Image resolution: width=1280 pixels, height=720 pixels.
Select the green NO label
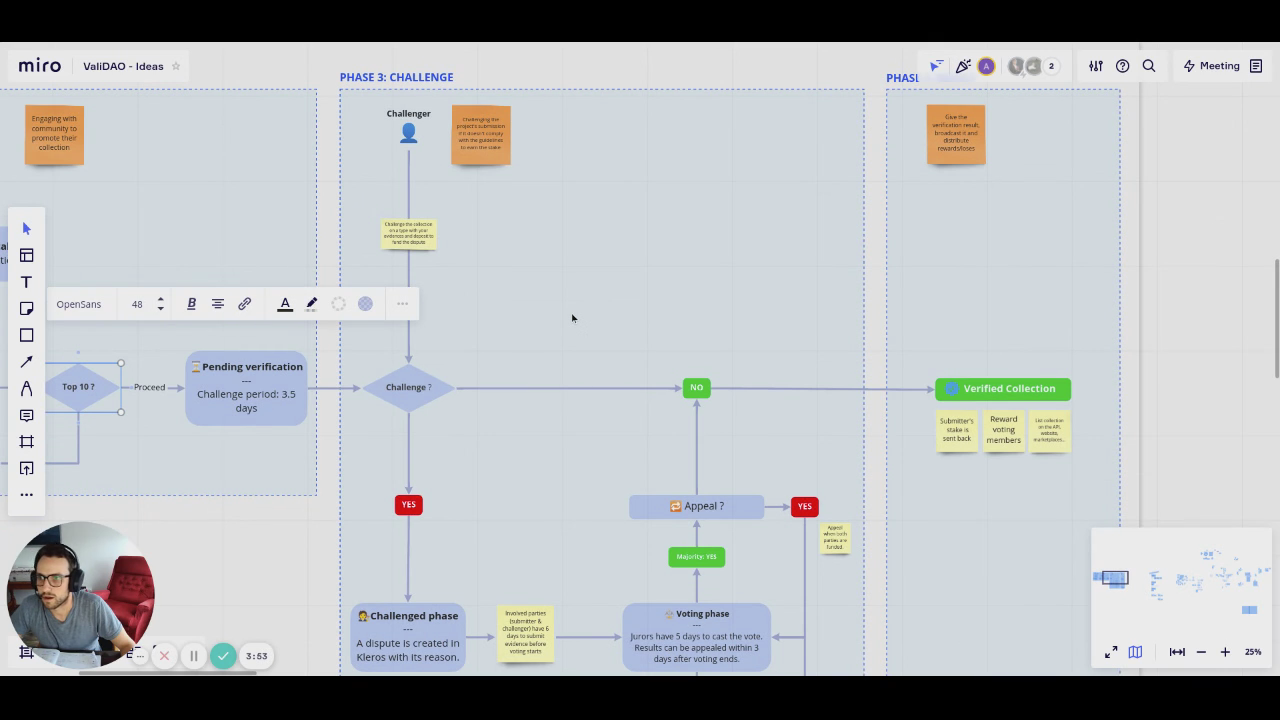pos(696,388)
